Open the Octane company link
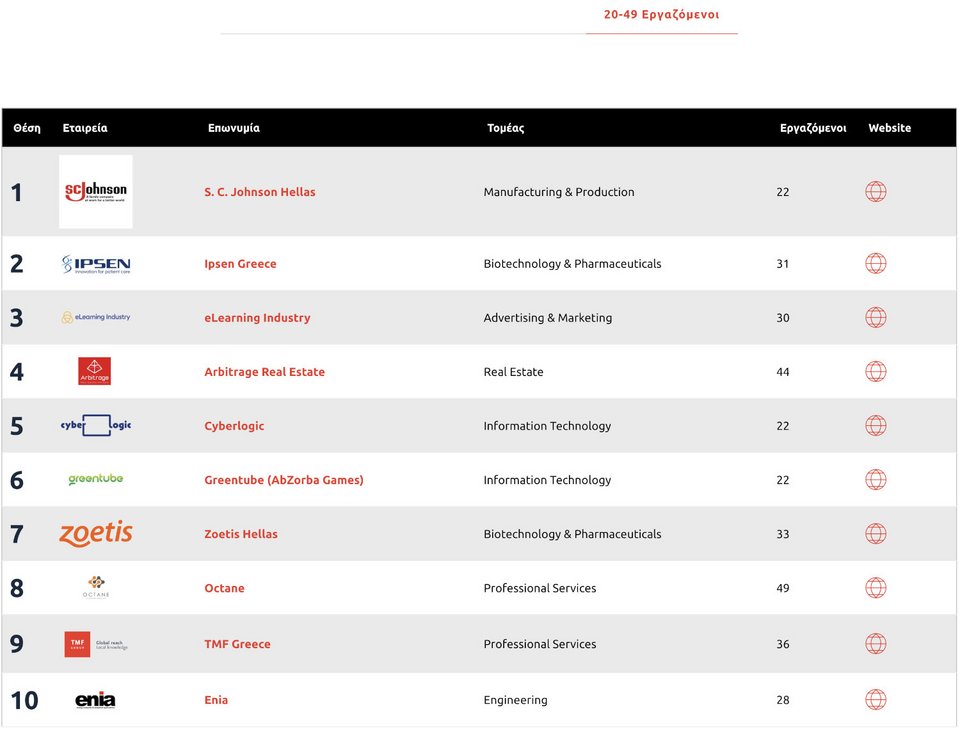This screenshot has width=960, height=732. tap(224, 588)
